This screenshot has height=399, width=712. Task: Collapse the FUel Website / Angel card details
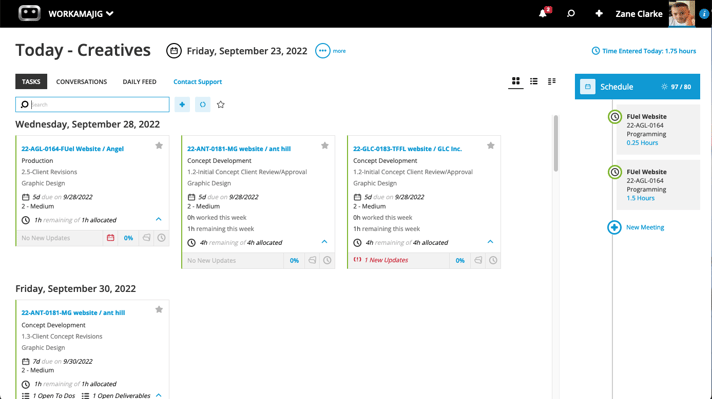pyautogui.click(x=158, y=219)
